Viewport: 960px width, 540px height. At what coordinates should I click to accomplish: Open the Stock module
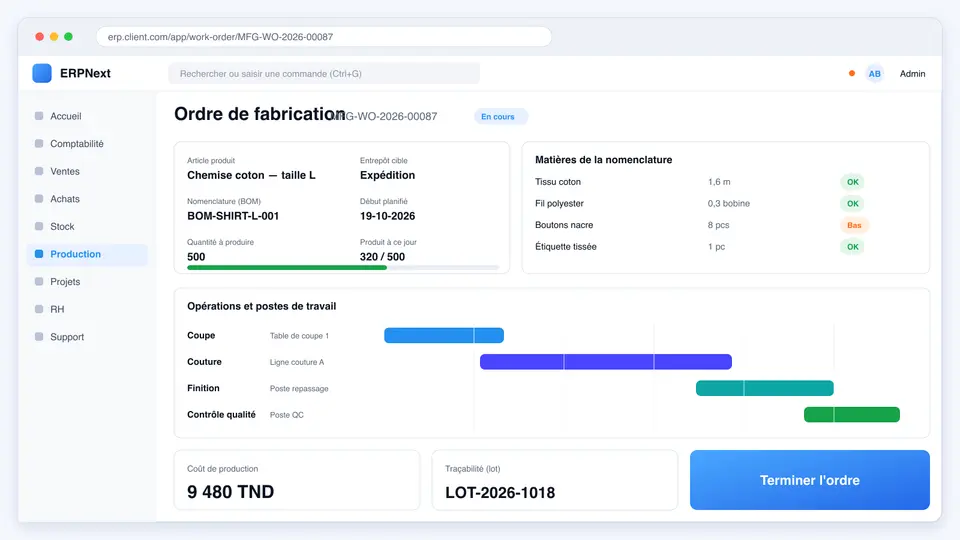click(x=87, y=226)
